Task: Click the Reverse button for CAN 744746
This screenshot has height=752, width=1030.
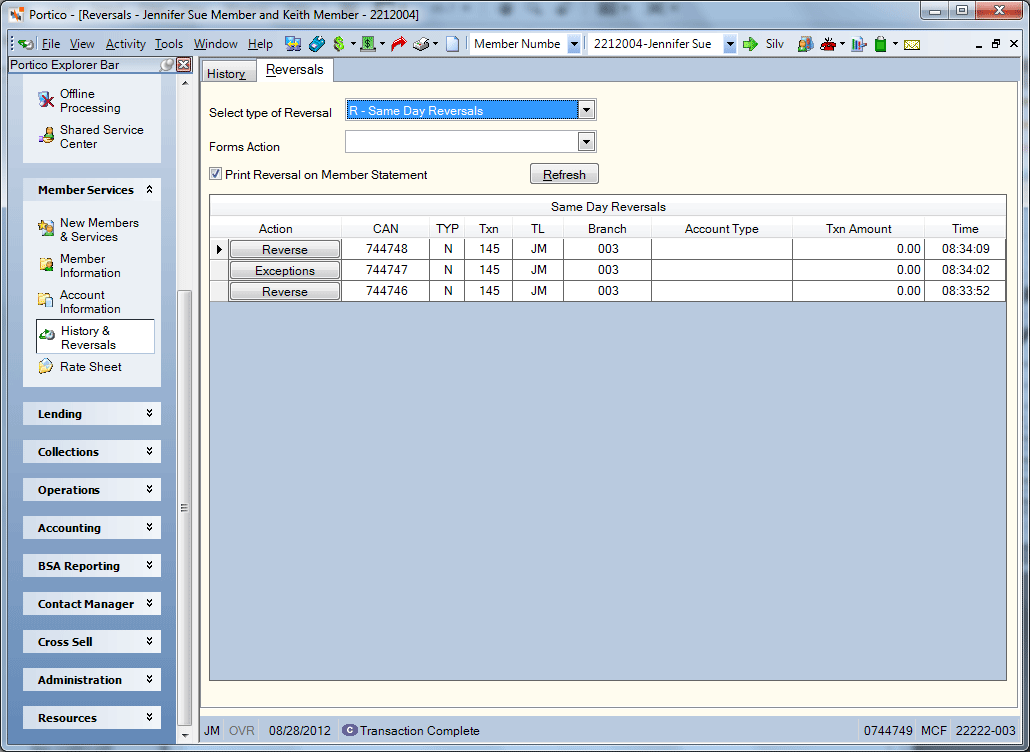Action: click(284, 292)
